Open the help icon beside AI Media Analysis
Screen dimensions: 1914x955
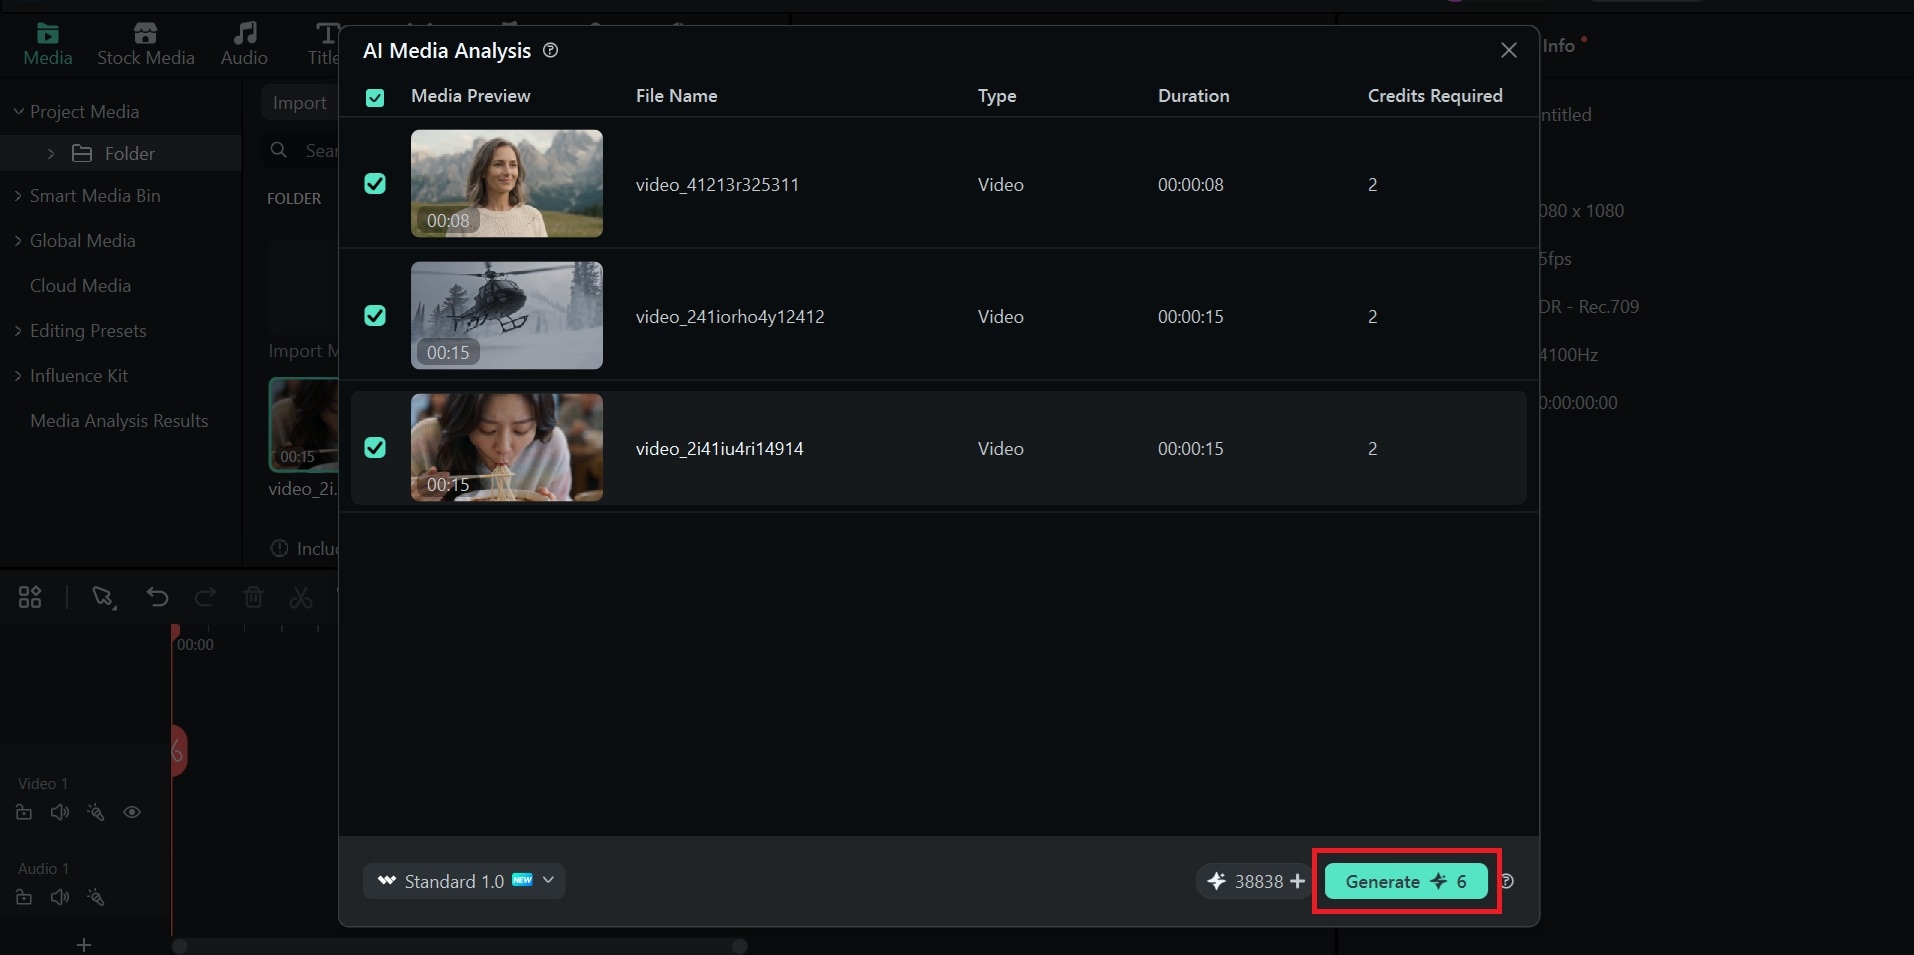(x=550, y=50)
